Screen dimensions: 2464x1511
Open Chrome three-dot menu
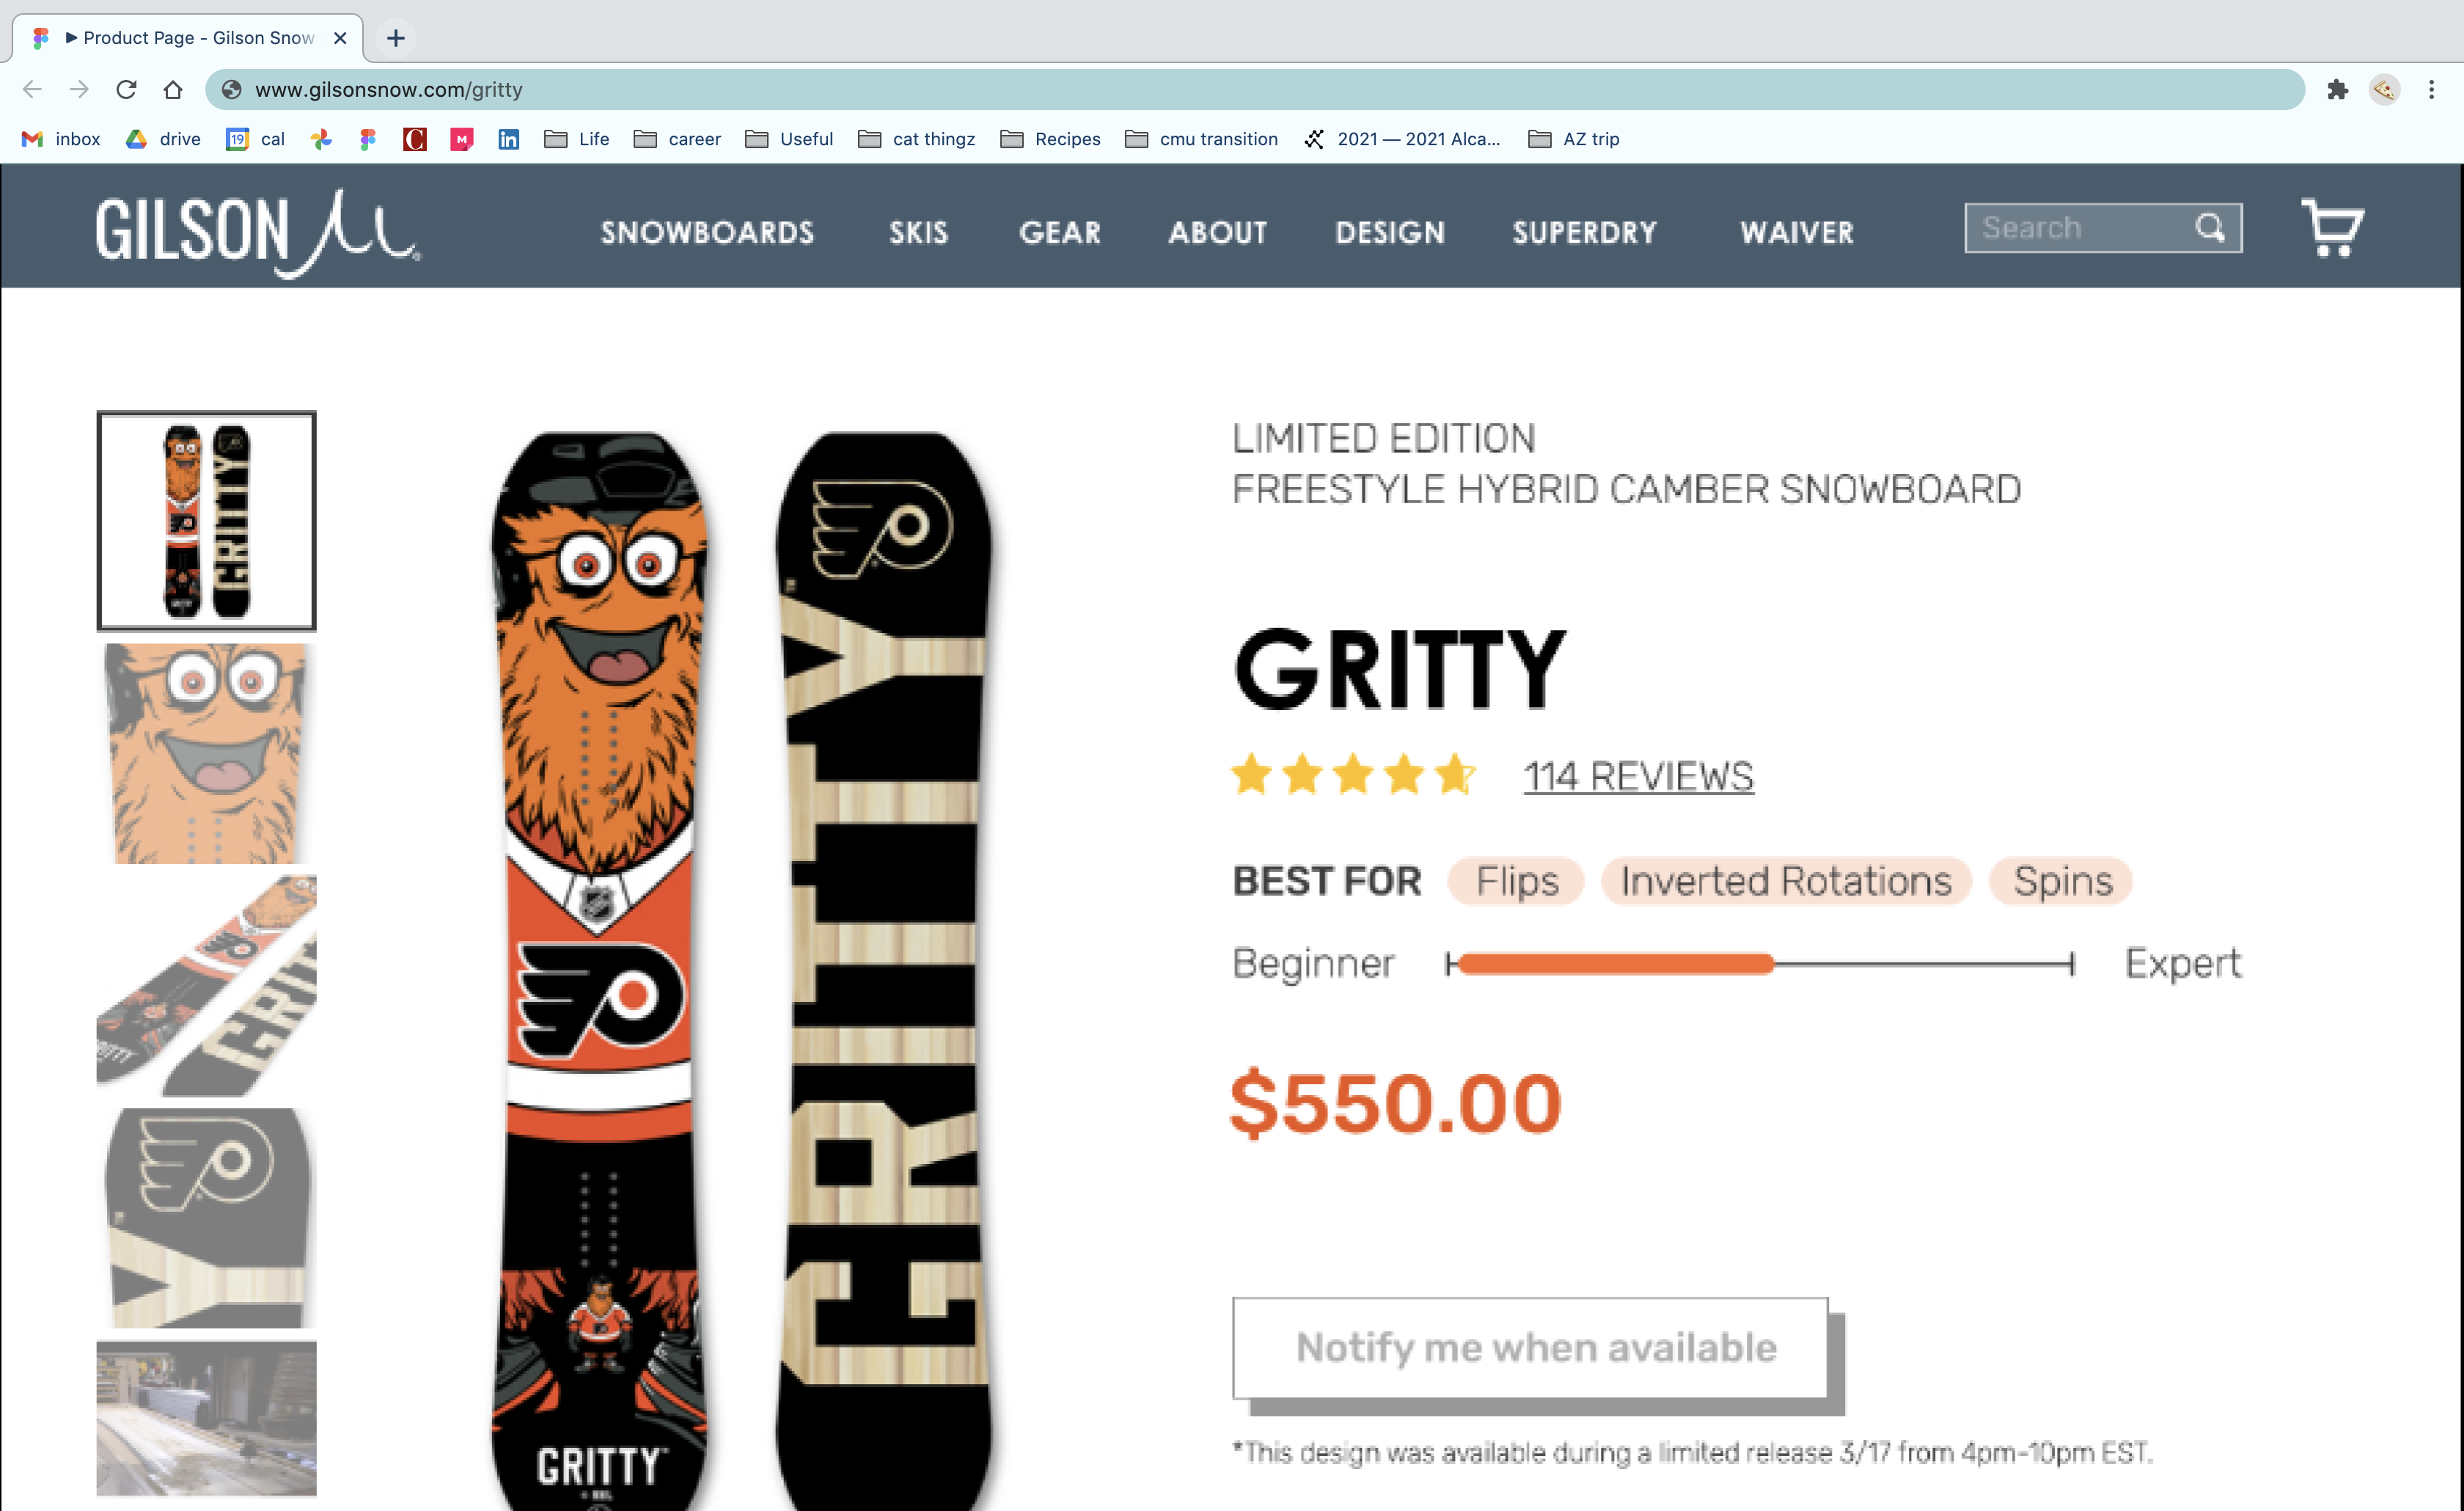[x=2431, y=90]
